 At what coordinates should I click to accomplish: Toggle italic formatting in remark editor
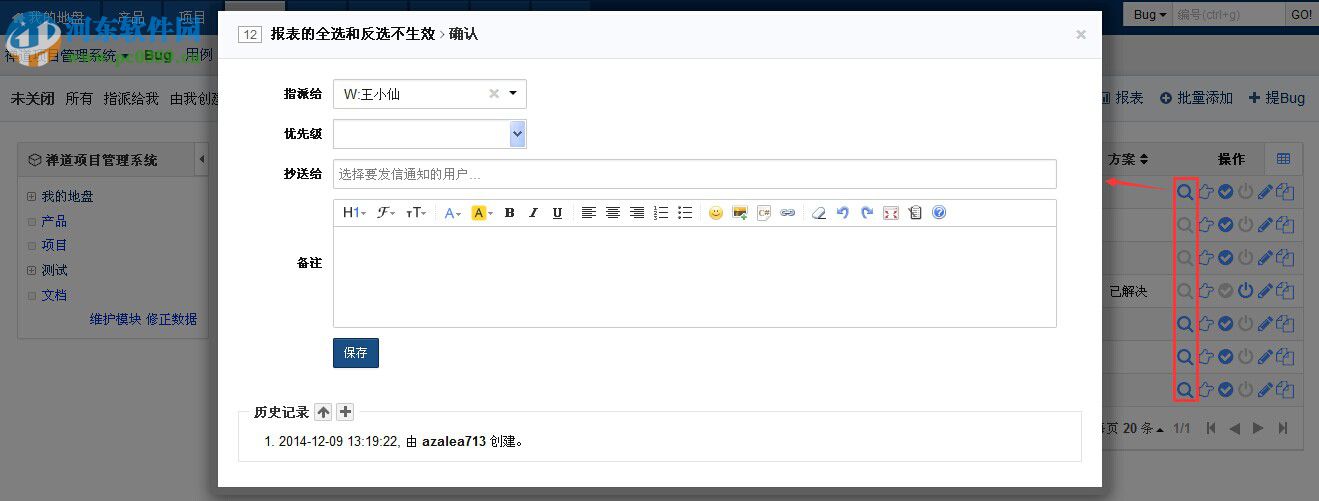pos(533,213)
